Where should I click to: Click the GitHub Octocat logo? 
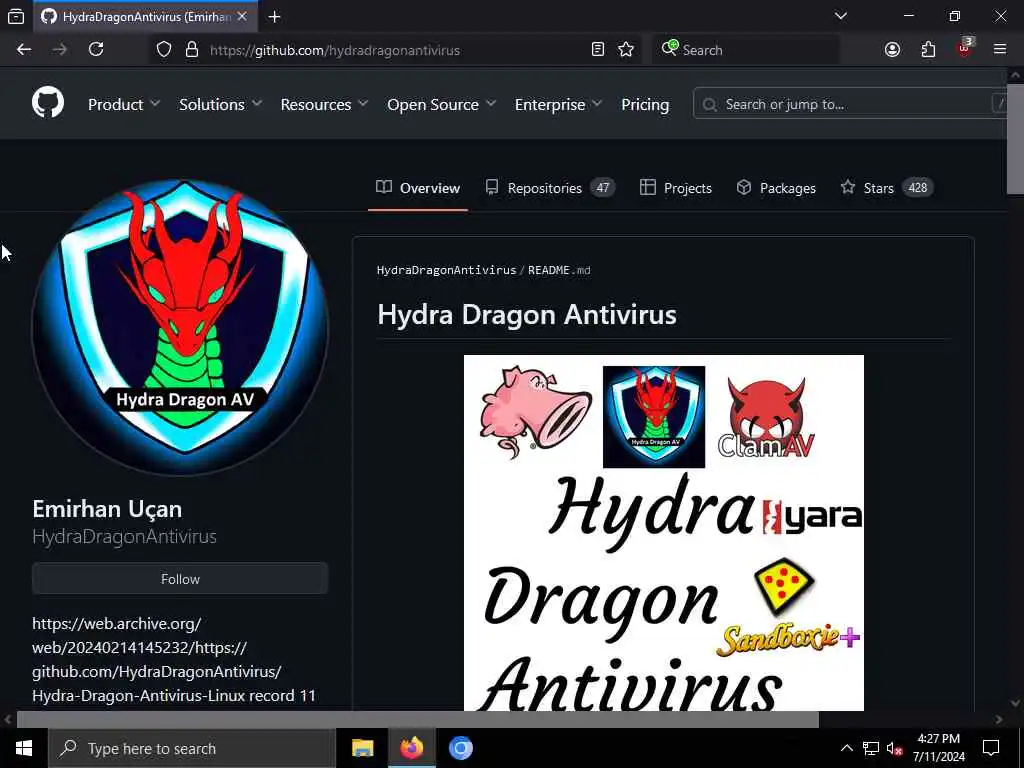point(48,103)
